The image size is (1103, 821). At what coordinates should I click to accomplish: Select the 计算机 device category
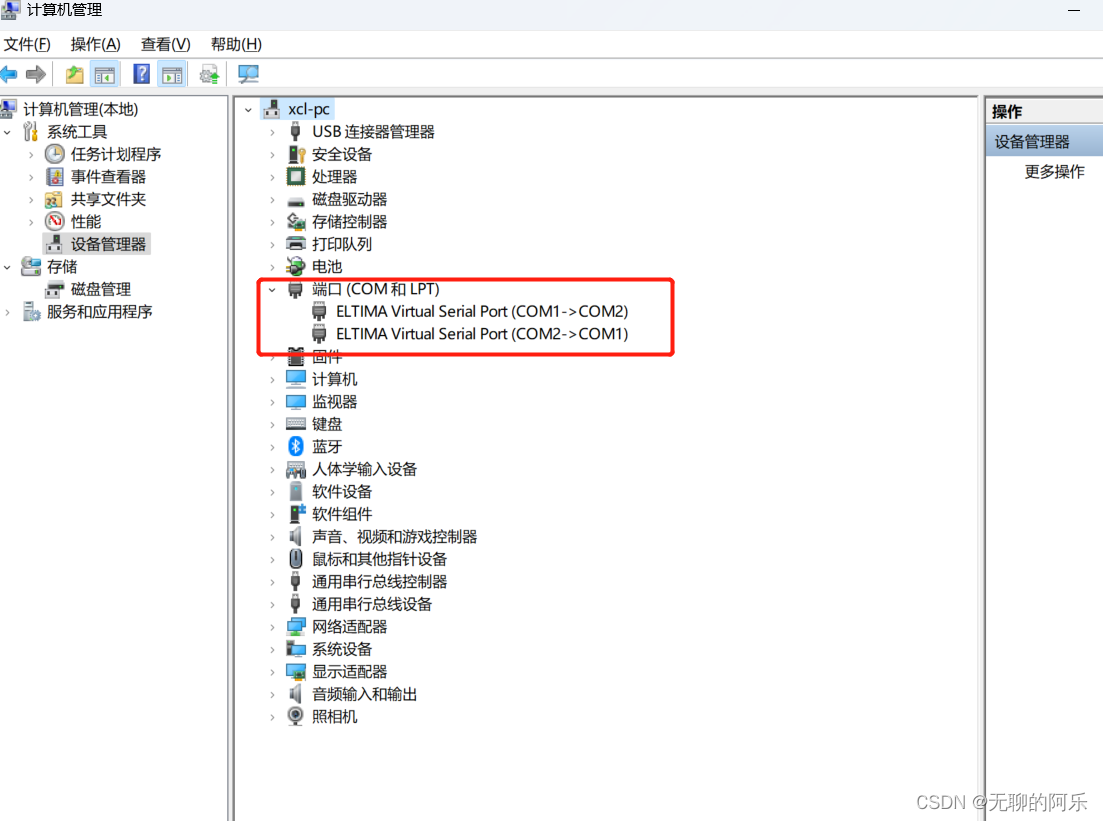pyautogui.click(x=334, y=379)
